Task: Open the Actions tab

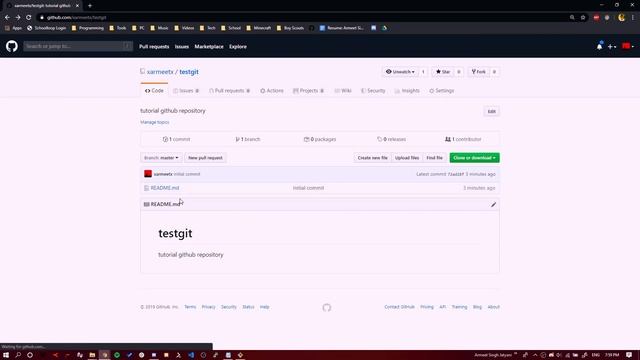Action: [x=272, y=91]
